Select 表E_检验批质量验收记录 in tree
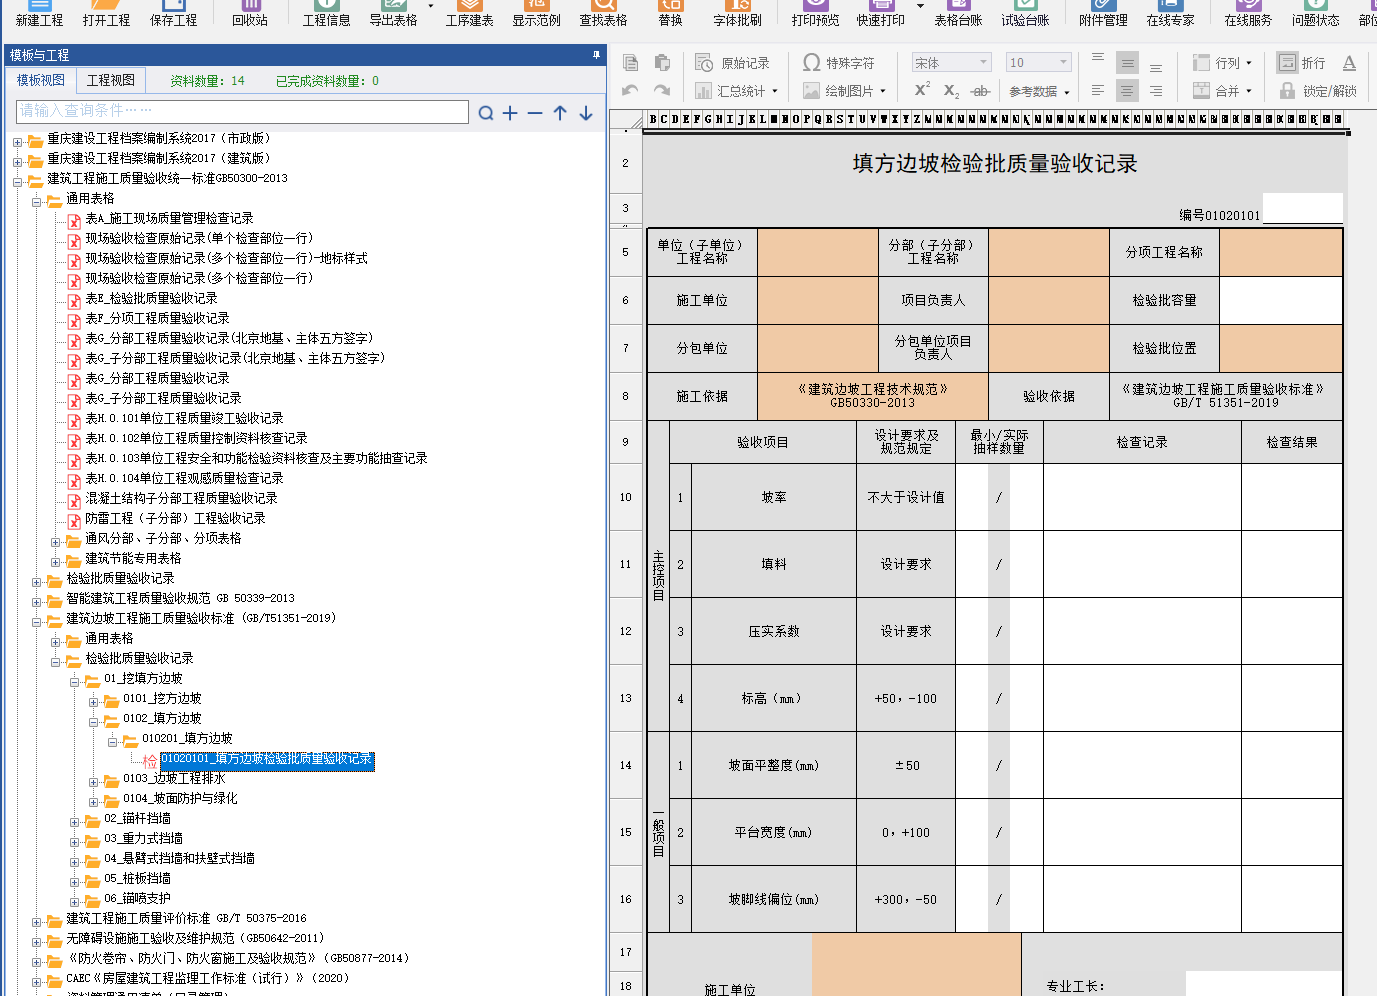This screenshot has width=1377, height=996. [151, 298]
